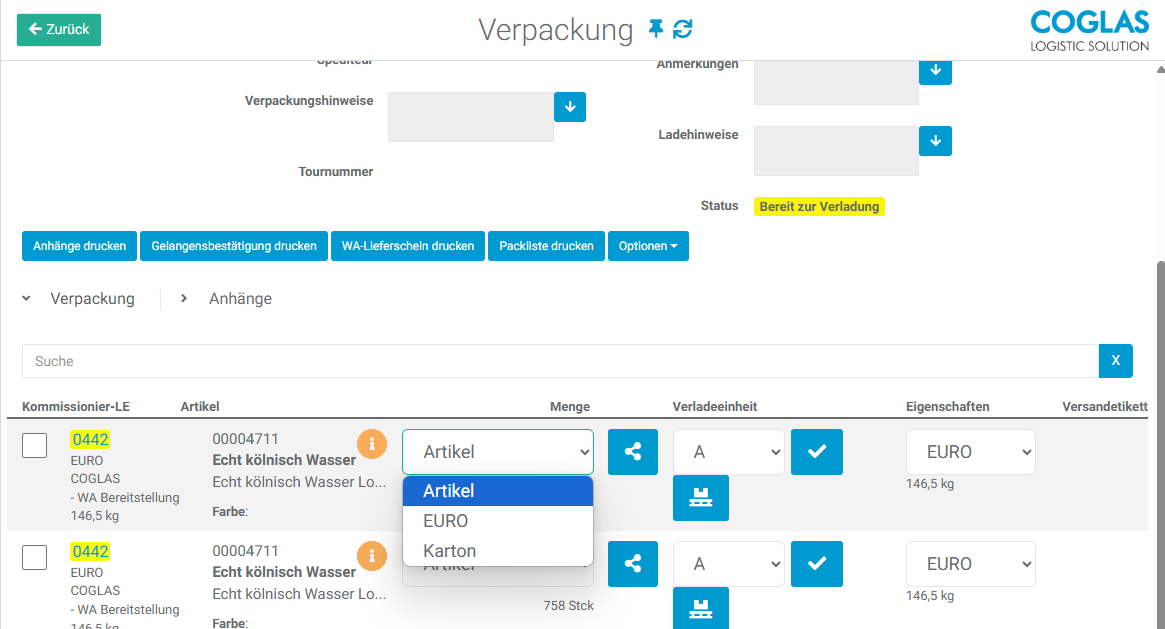
Task: Click the share icon in first row
Action: (x=633, y=452)
